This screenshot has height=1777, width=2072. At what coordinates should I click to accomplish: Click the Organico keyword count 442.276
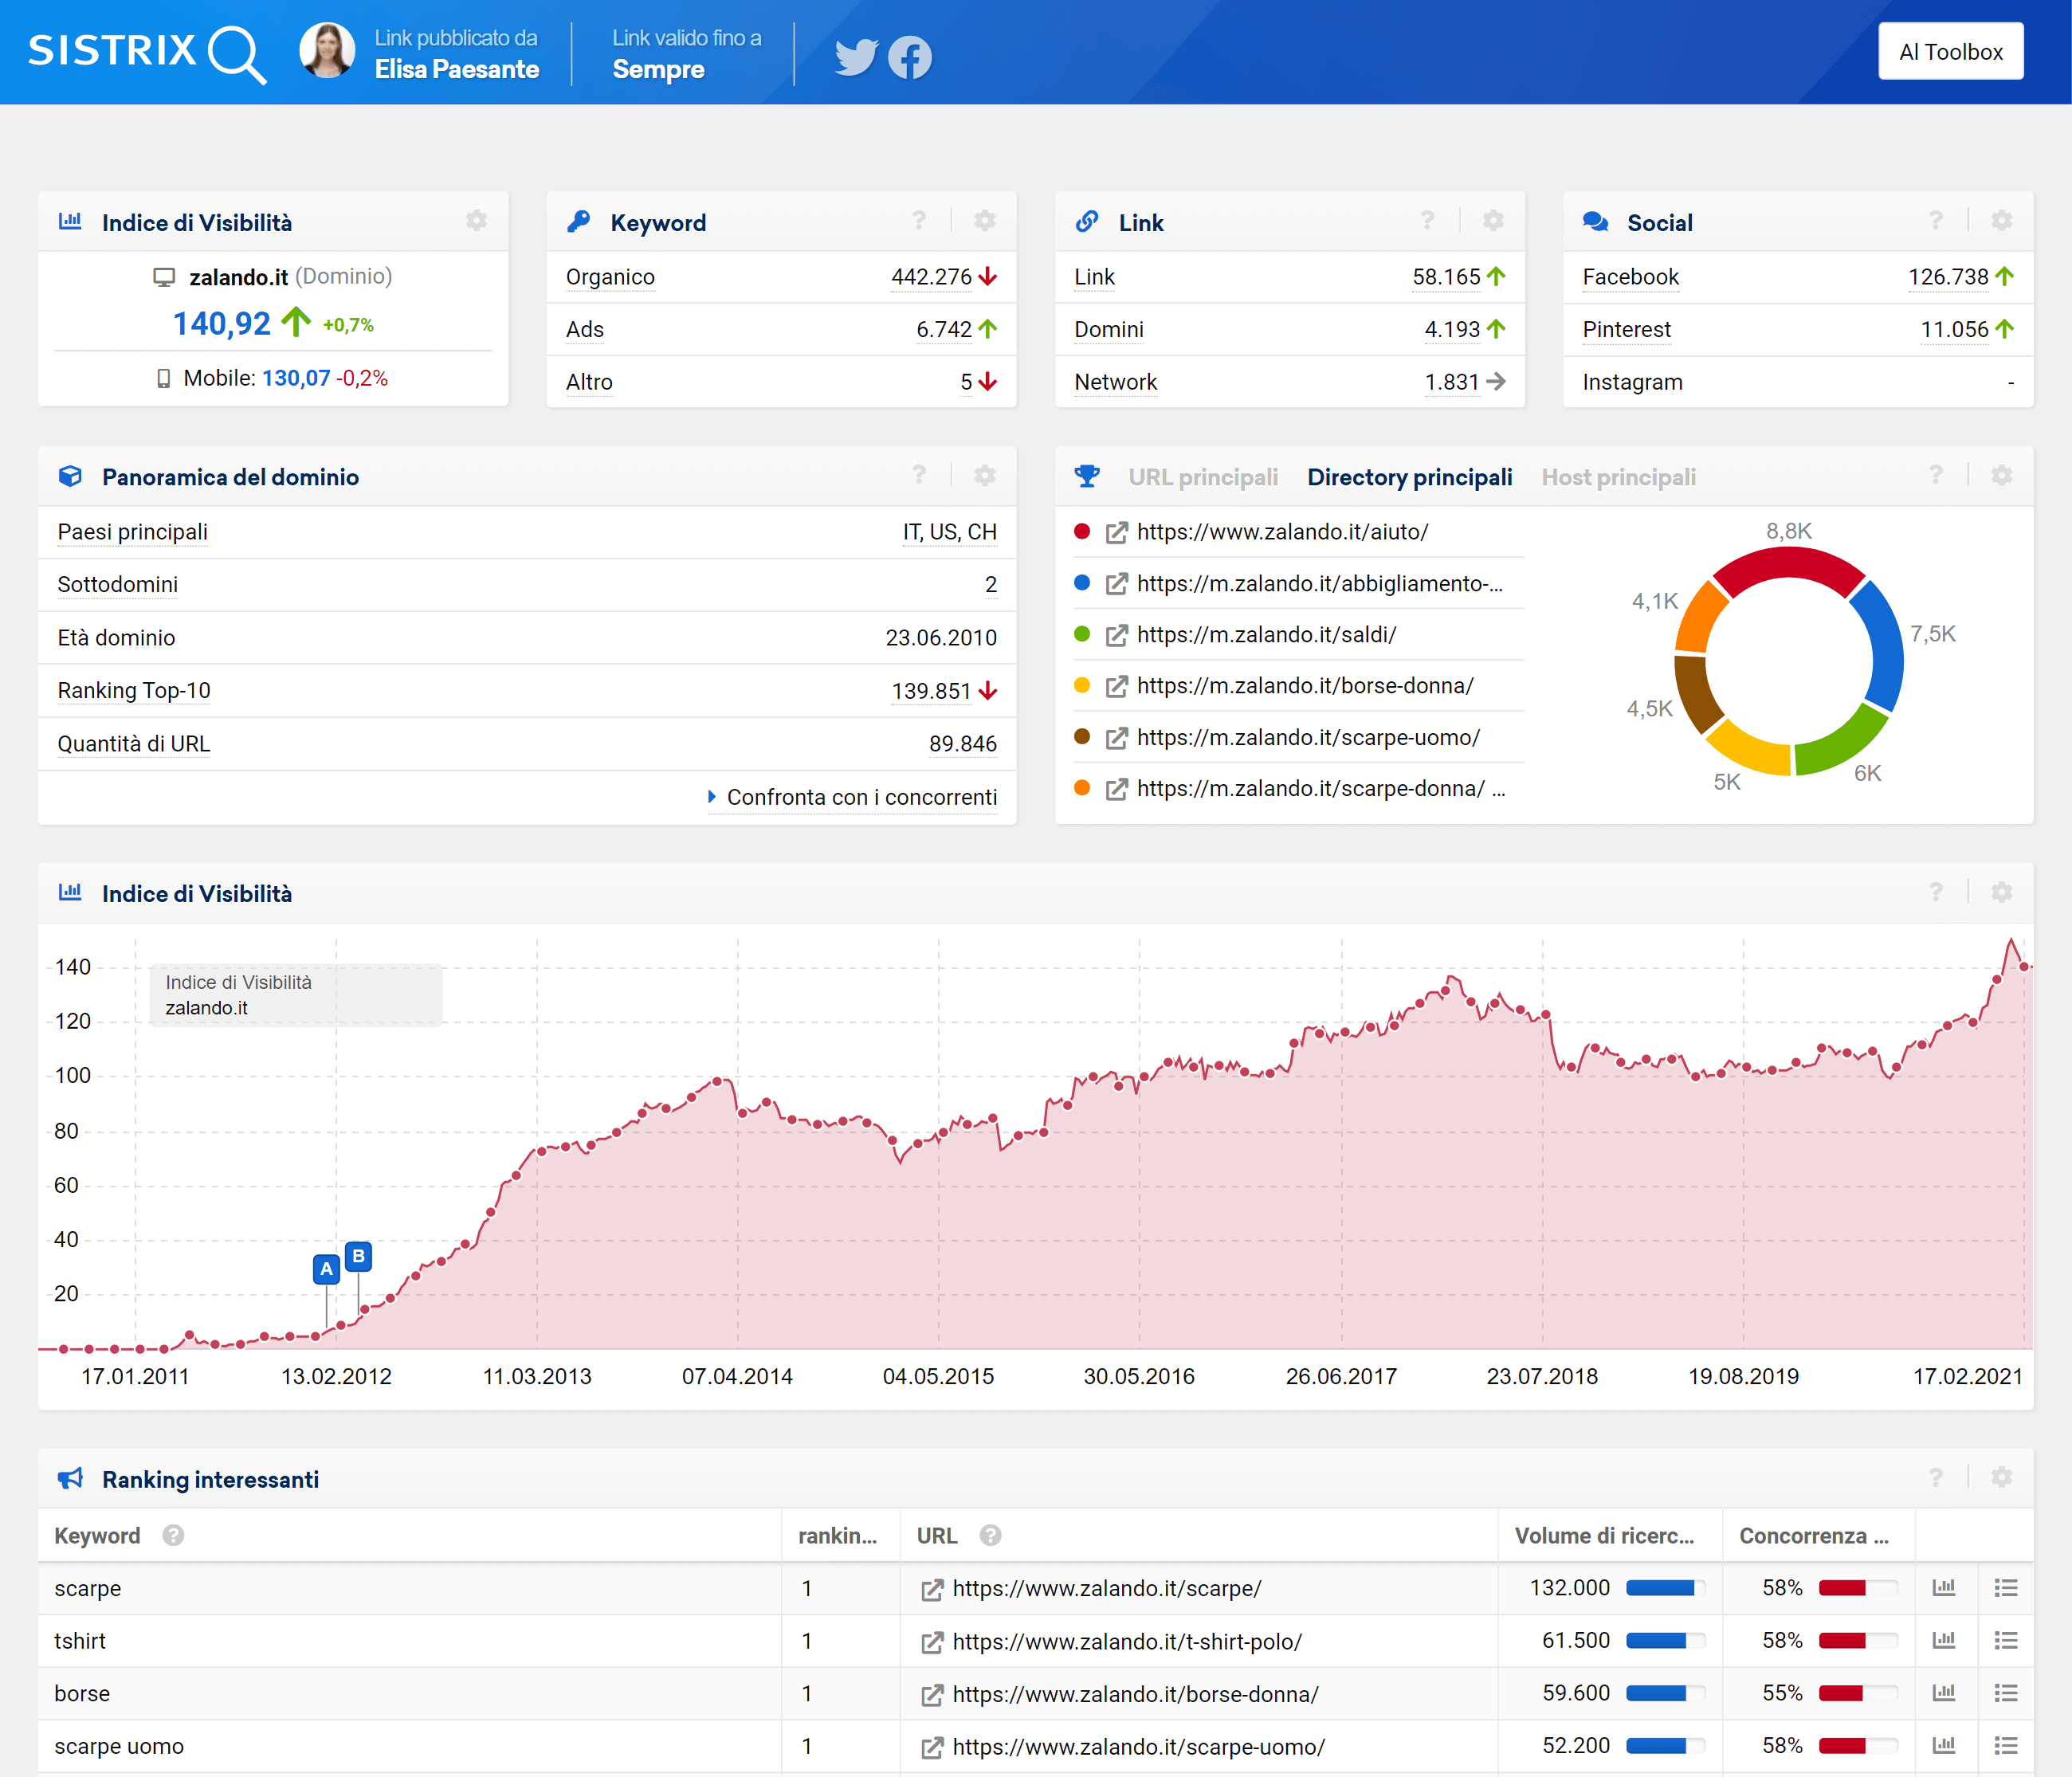tap(931, 277)
